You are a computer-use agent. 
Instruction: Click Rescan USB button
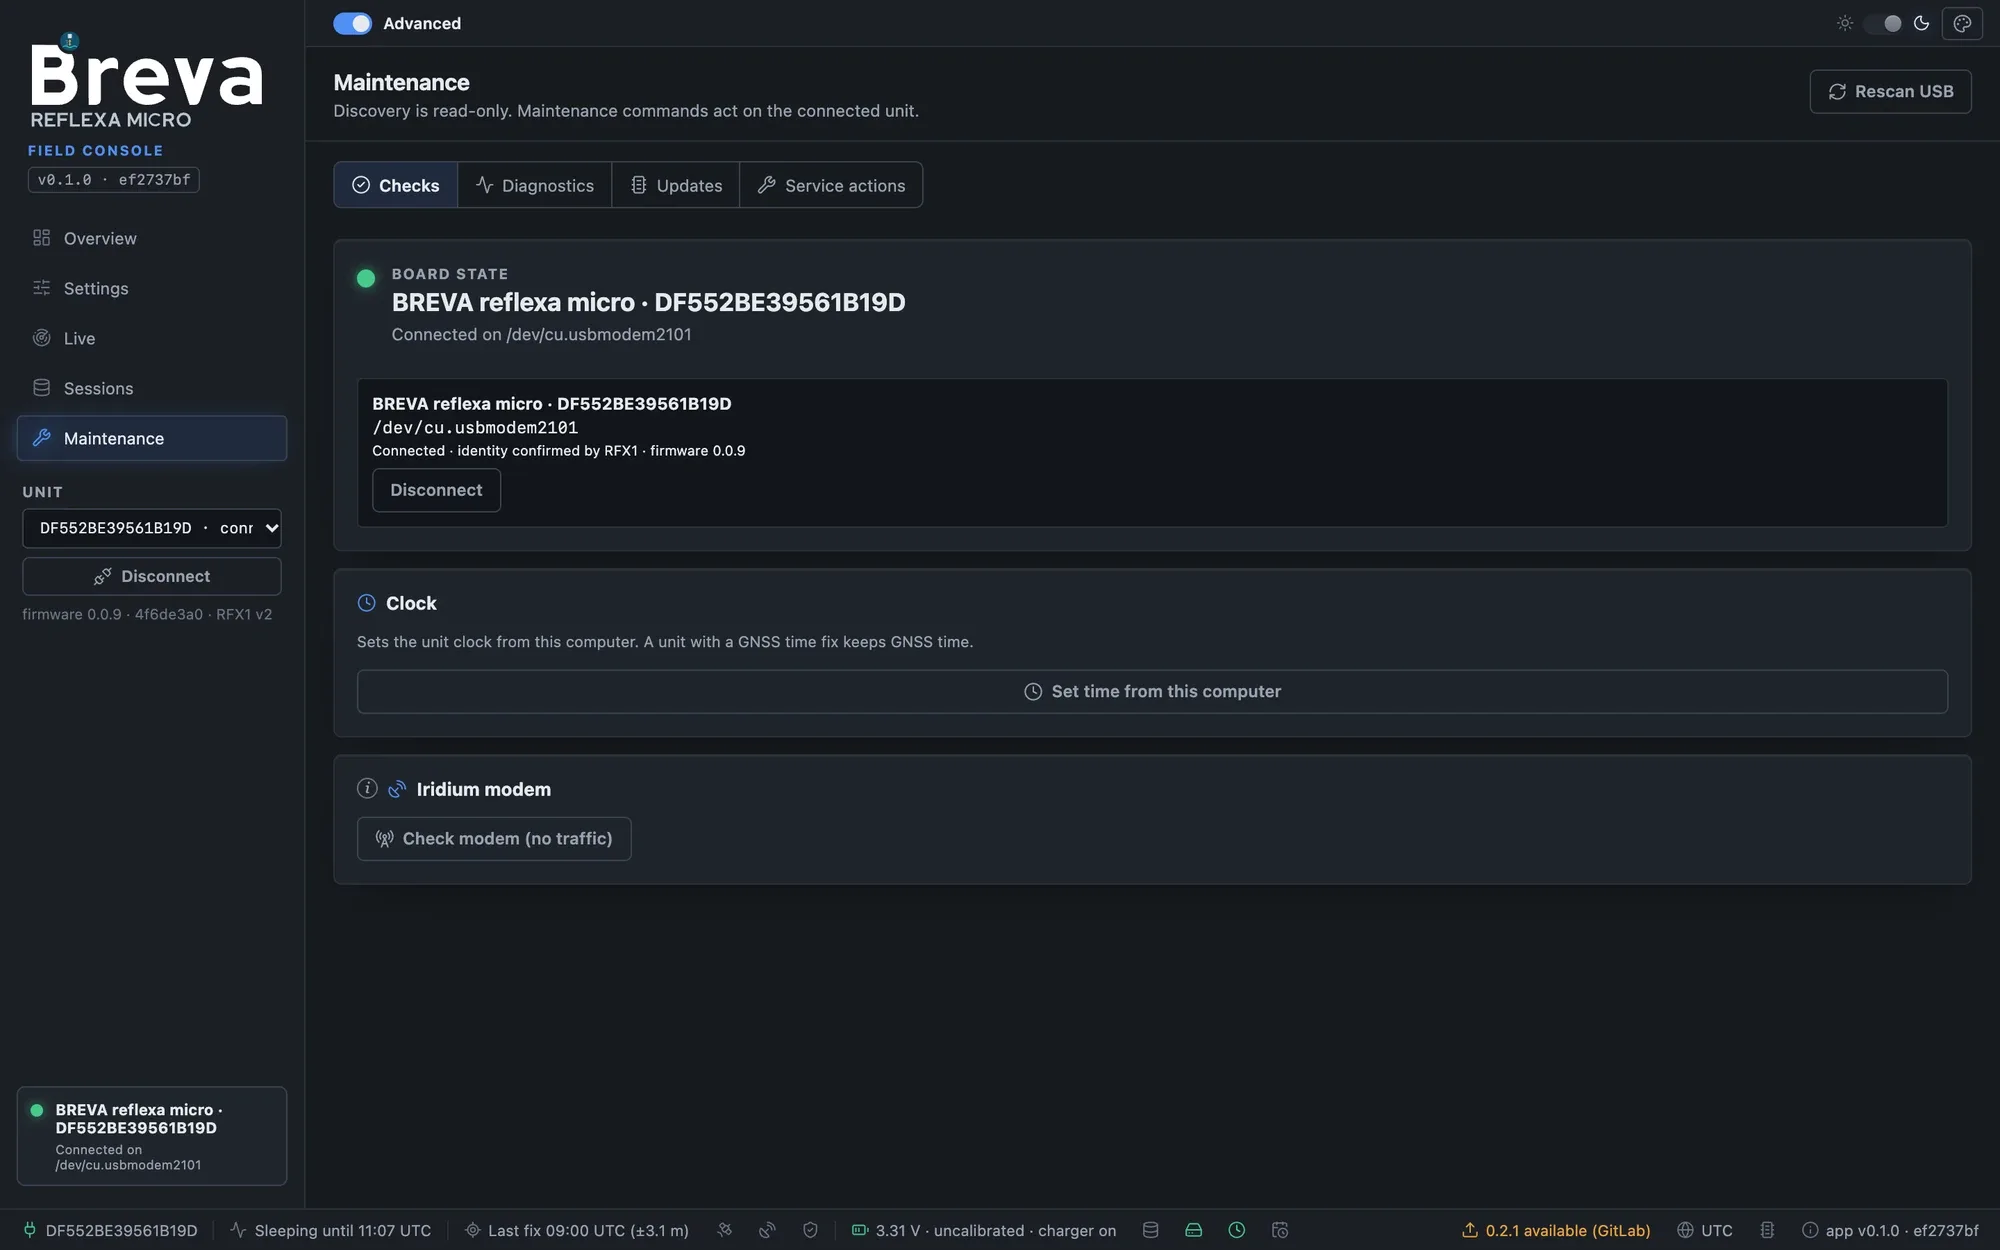1890,91
